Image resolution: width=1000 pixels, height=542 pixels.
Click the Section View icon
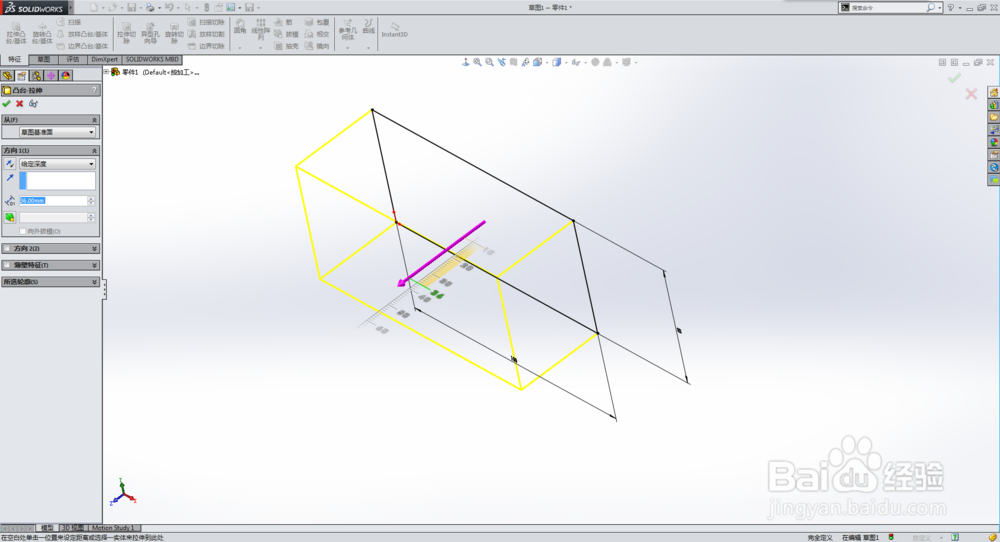tap(513, 62)
